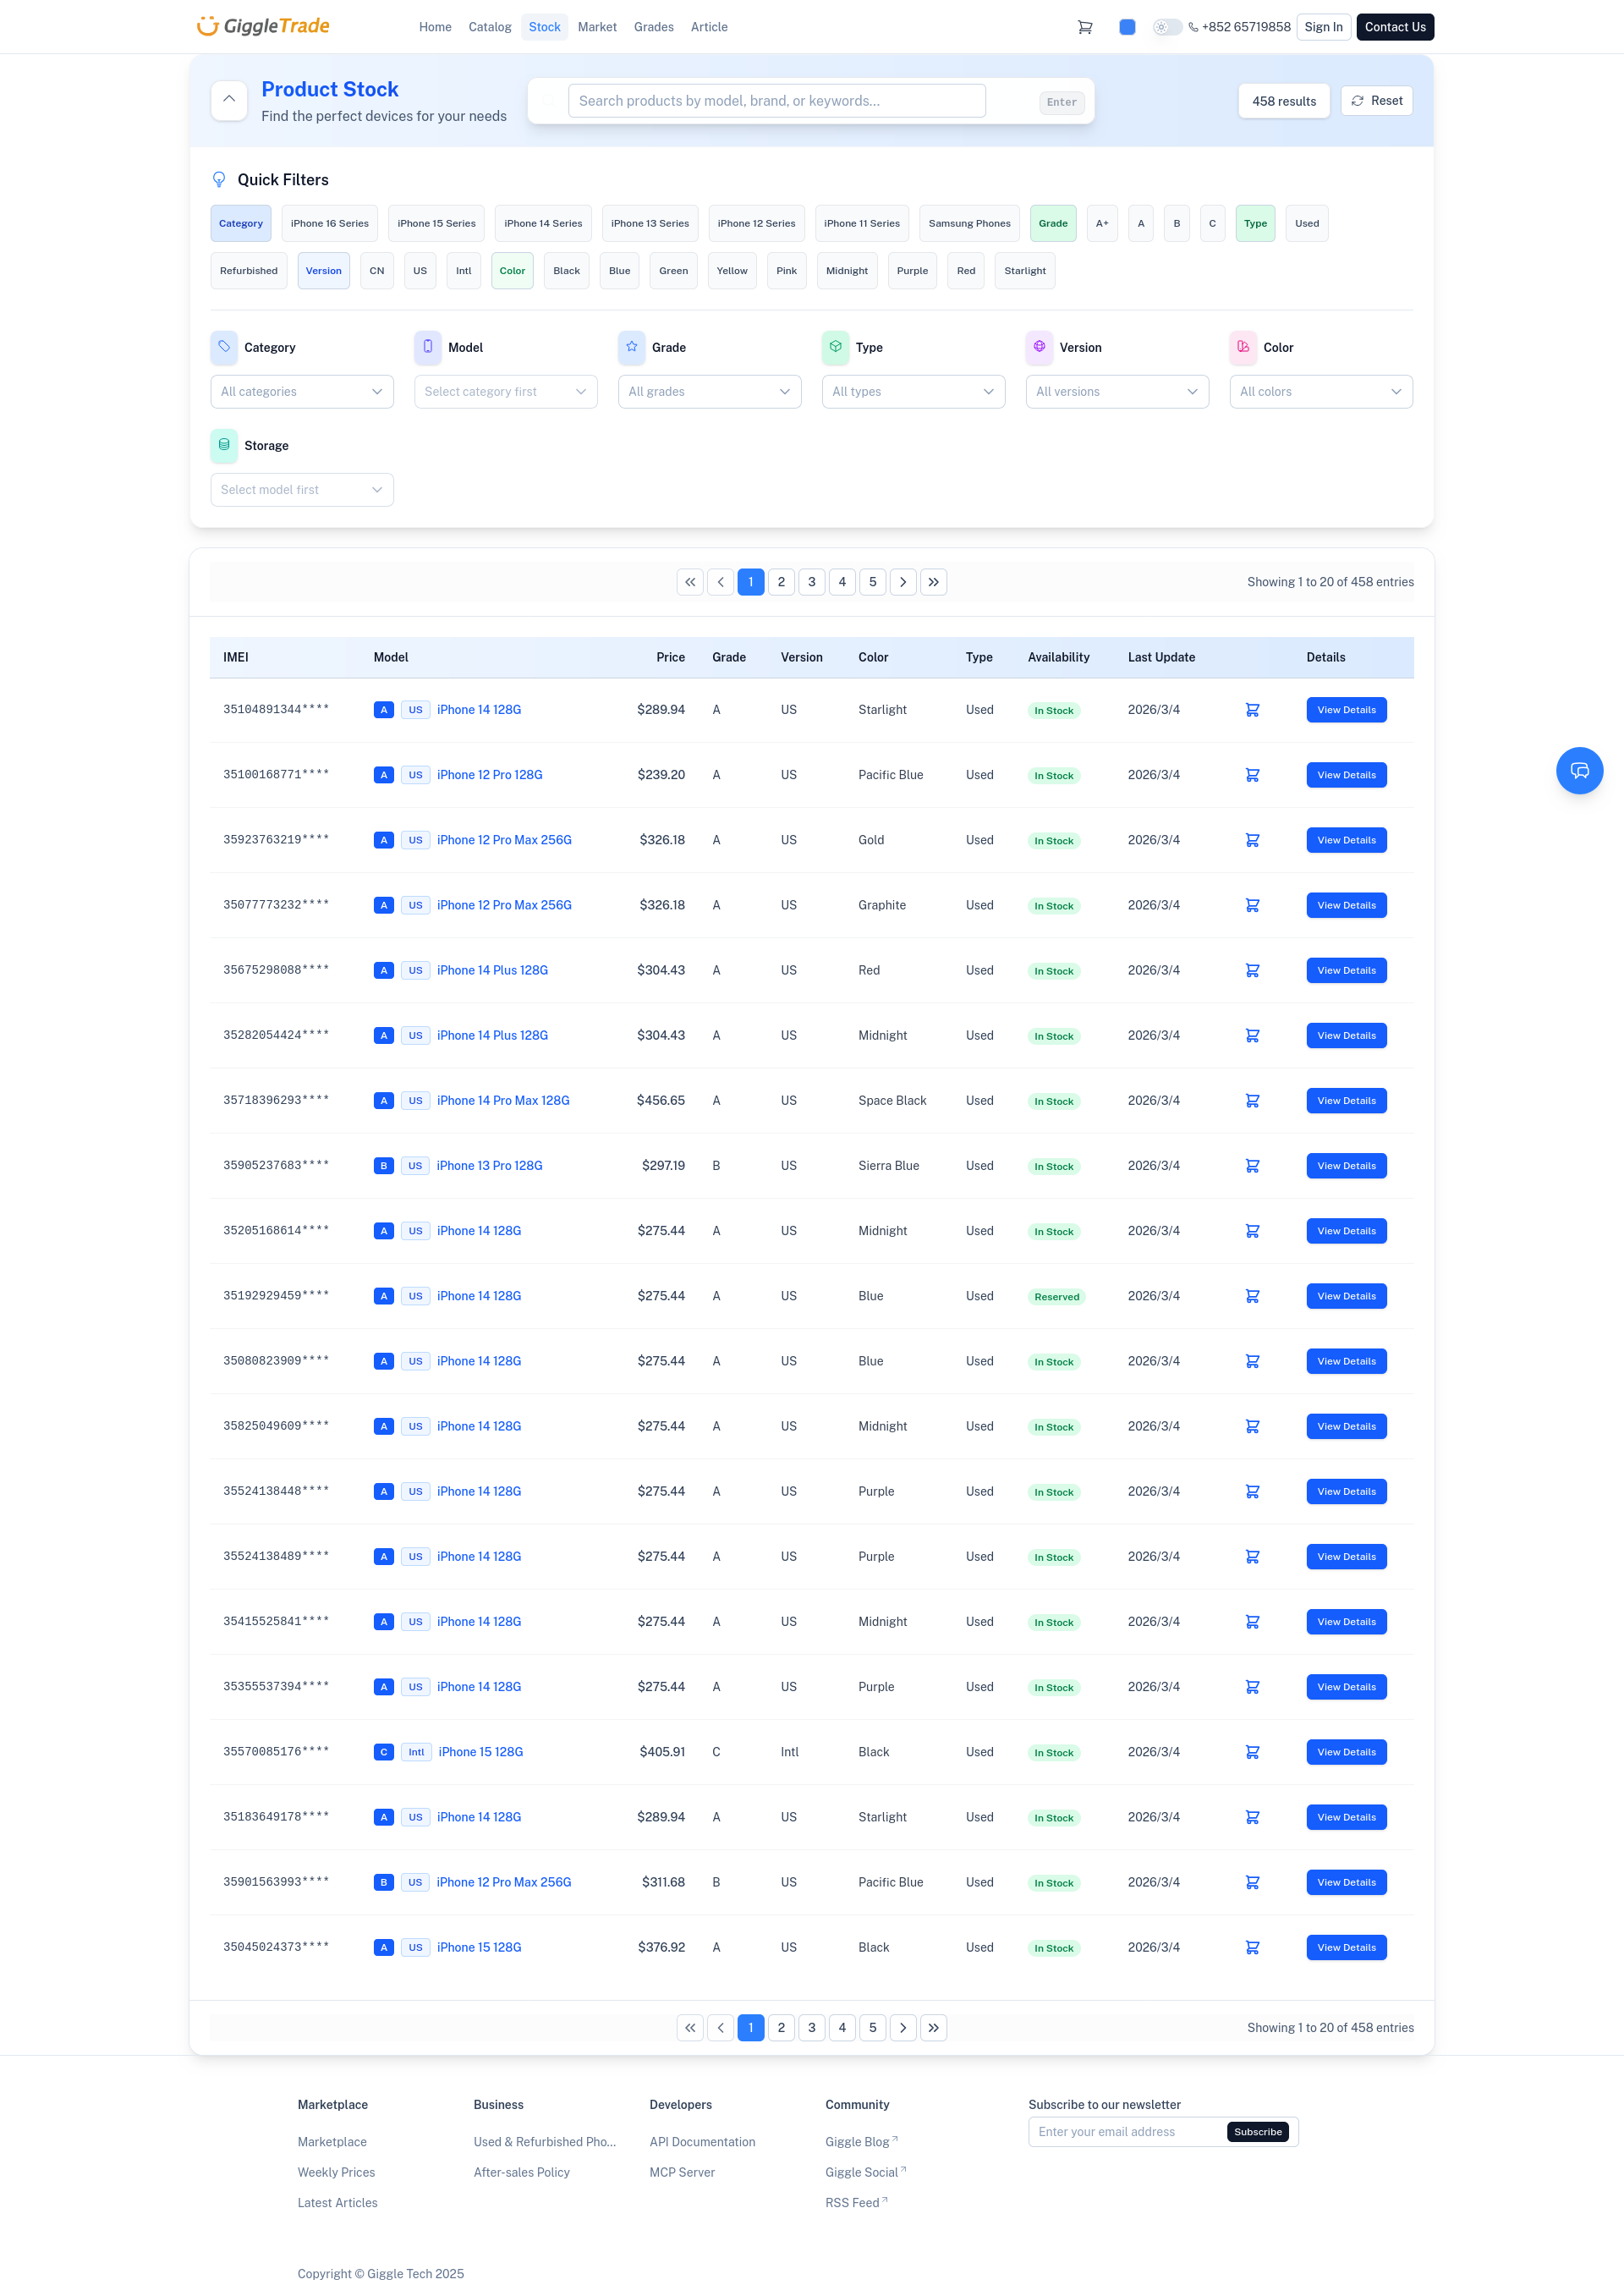
Task: Click Contact Us in the header
Action: coord(1395,27)
